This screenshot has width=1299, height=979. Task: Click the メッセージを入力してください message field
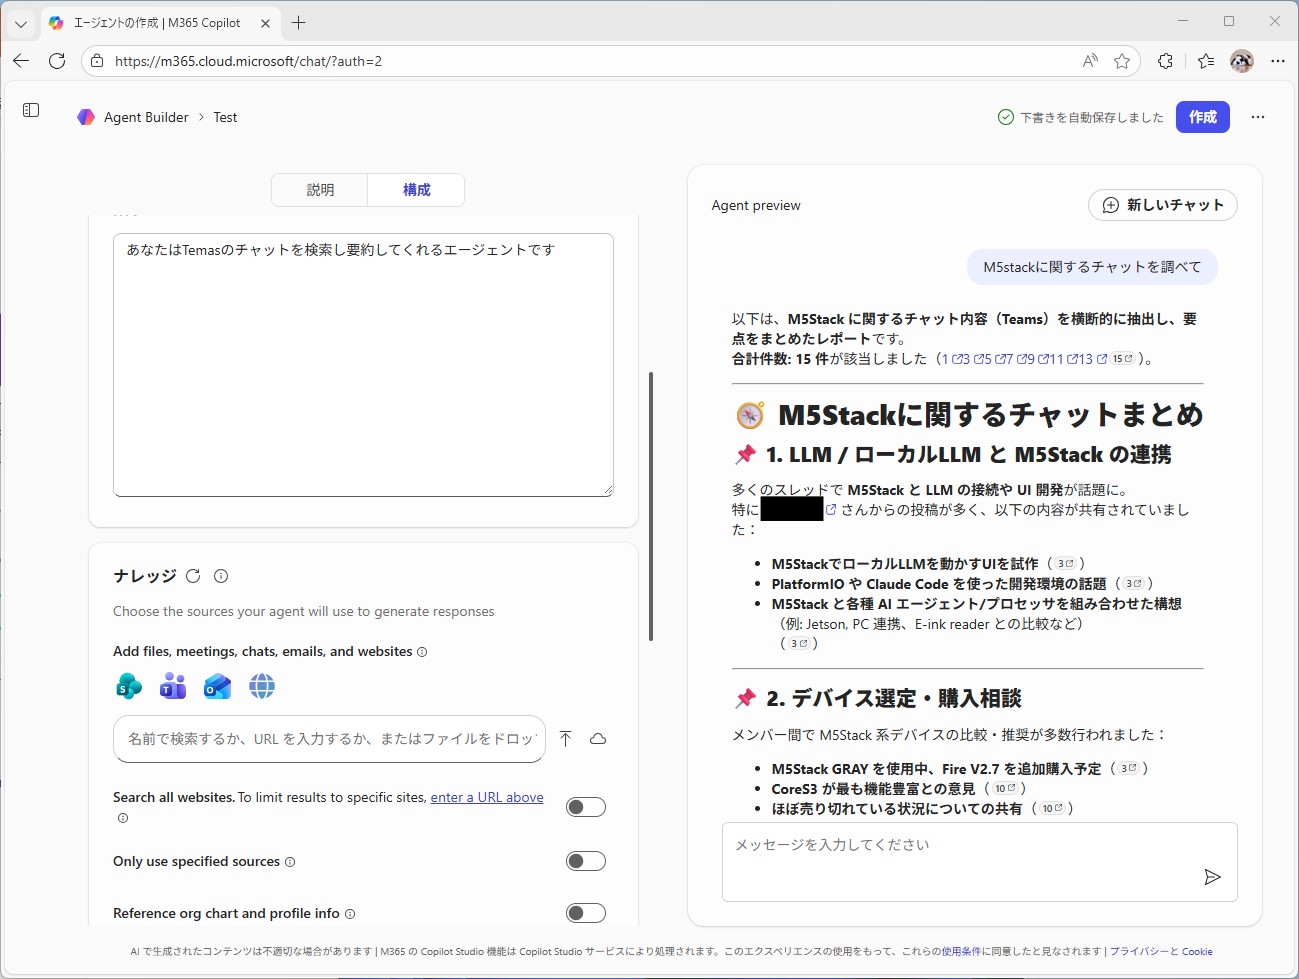950,845
